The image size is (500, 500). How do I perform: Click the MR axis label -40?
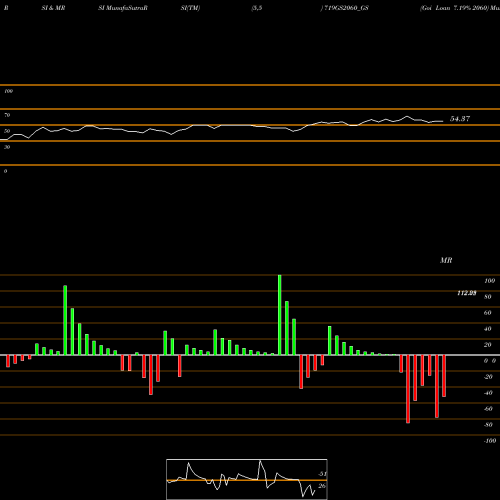click(x=488, y=393)
